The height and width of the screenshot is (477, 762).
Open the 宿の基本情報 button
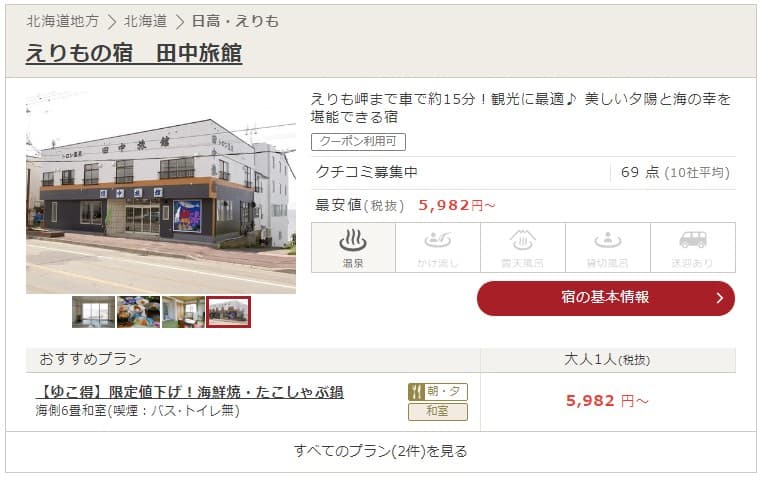606,298
